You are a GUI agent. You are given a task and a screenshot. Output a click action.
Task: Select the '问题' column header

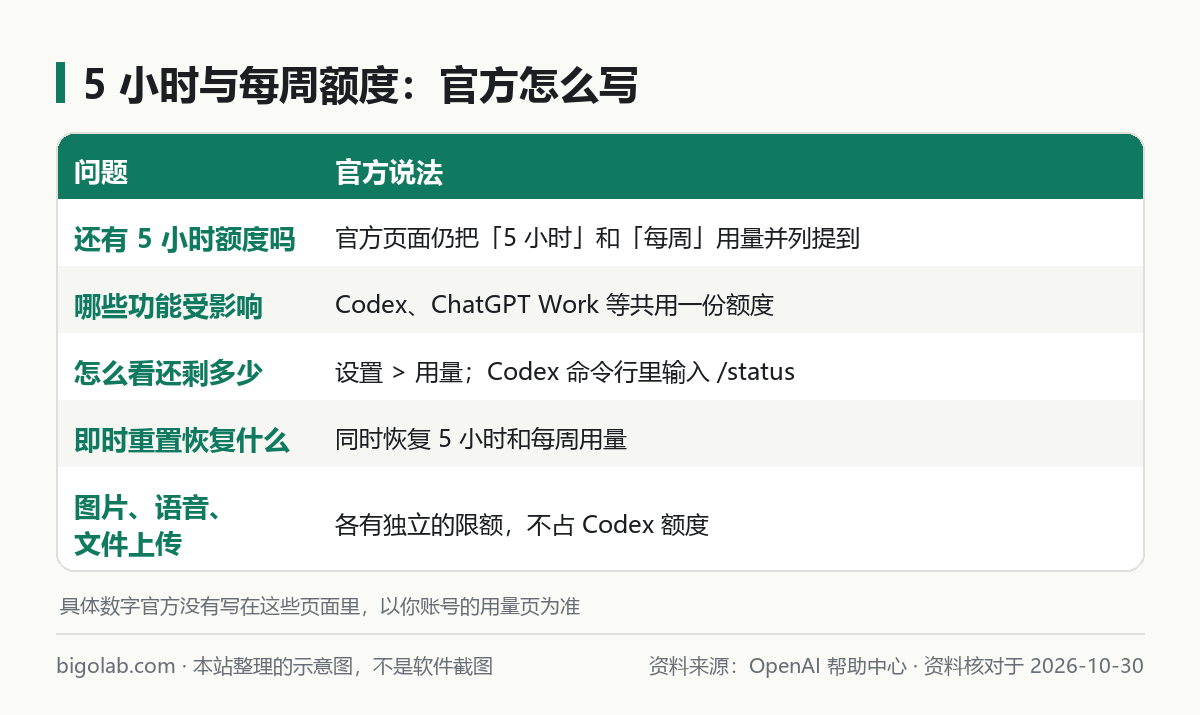pyautogui.click(x=101, y=173)
